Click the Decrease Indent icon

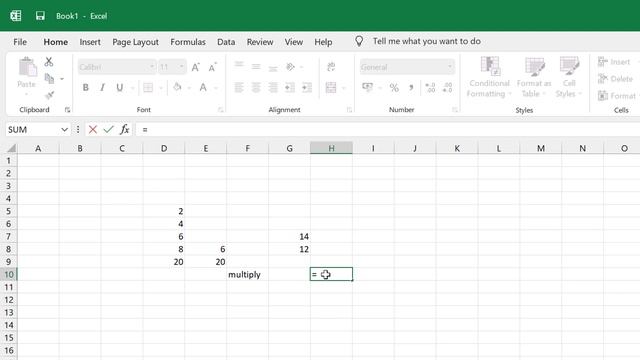pos(290,87)
